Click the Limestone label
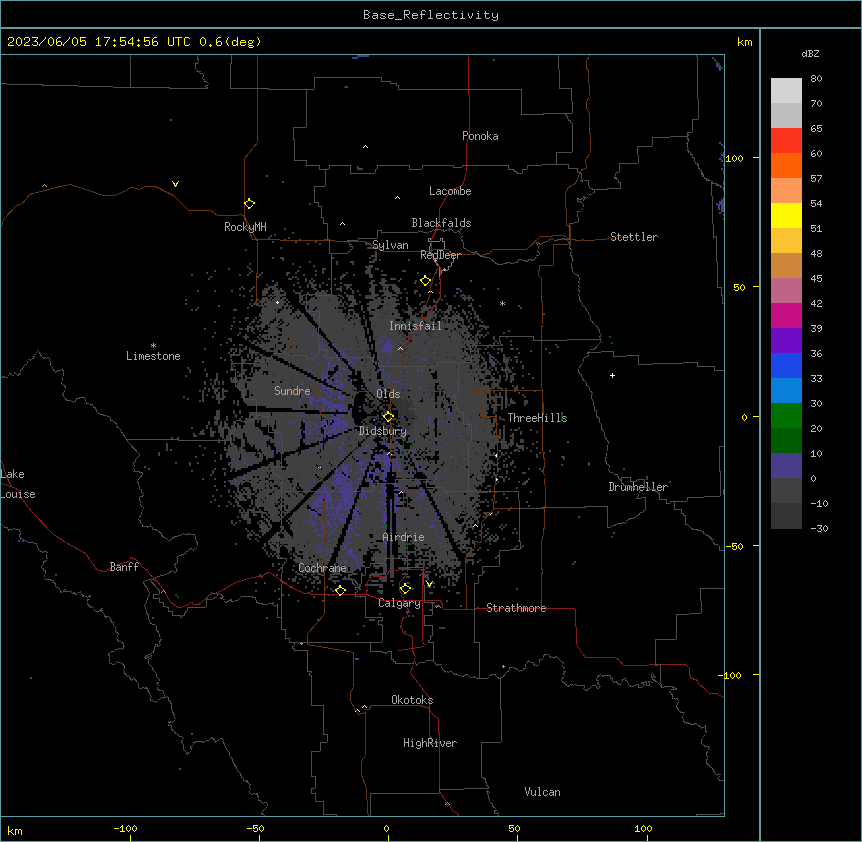 point(153,356)
